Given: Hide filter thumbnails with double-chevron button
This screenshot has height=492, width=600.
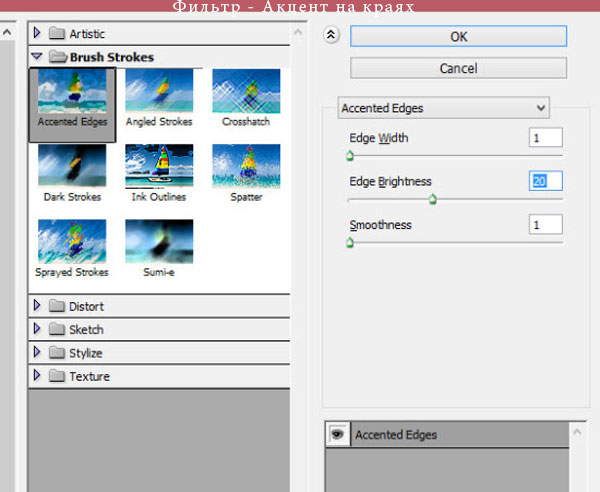Looking at the screenshot, I should pyautogui.click(x=331, y=35).
